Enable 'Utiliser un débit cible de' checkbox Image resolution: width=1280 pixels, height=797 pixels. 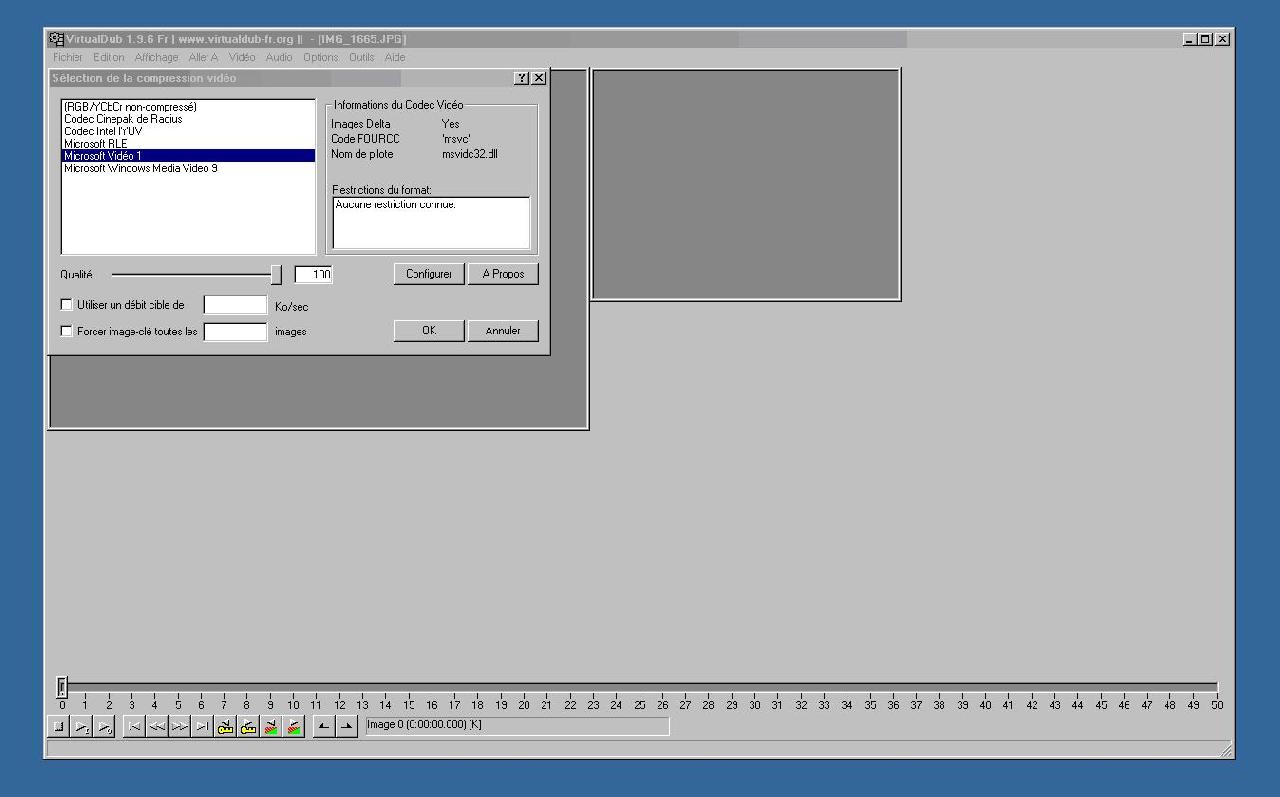point(67,305)
